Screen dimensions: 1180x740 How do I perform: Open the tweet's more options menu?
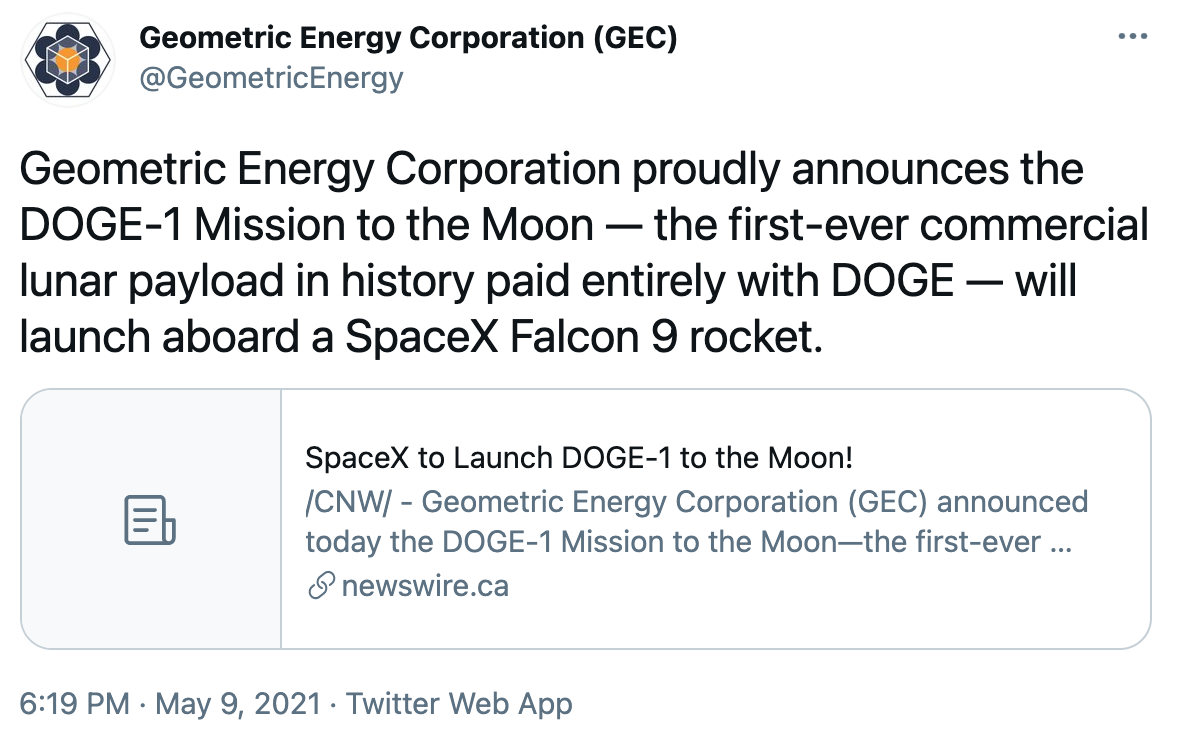(x=1131, y=36)
